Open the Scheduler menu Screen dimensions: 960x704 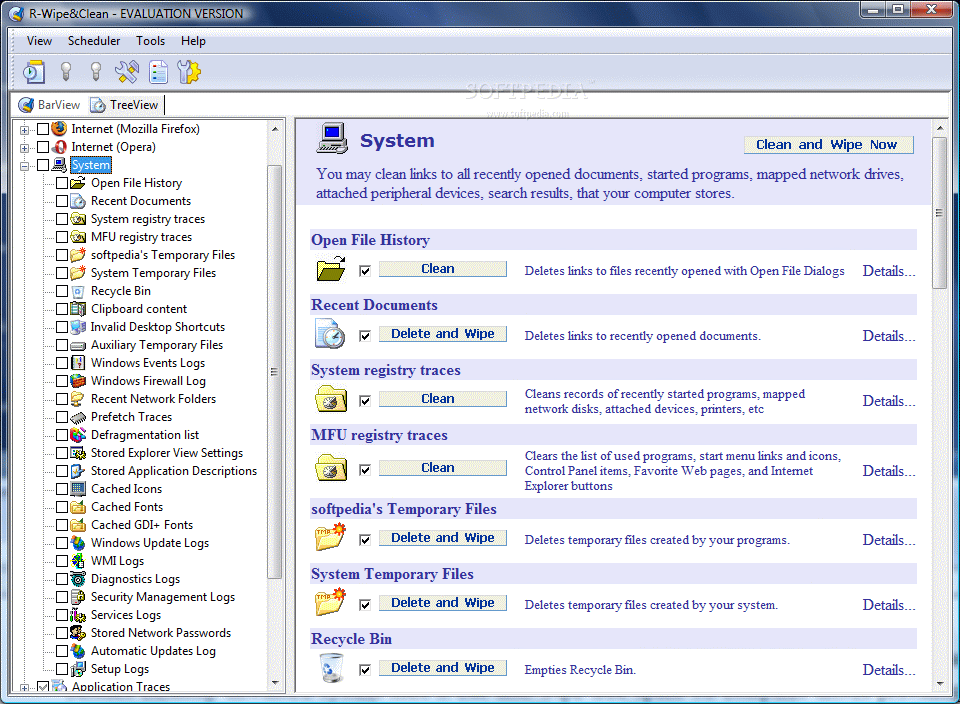94,41
